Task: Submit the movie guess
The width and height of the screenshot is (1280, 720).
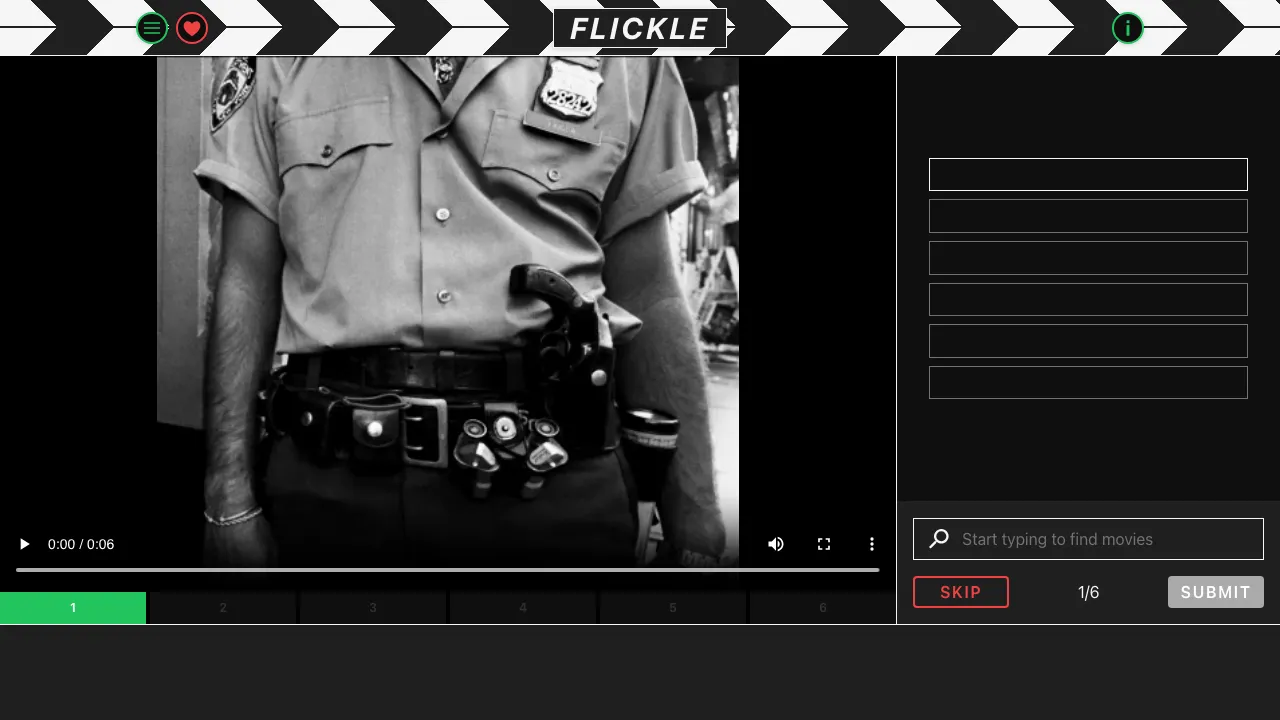Action: pos(1216,592)
